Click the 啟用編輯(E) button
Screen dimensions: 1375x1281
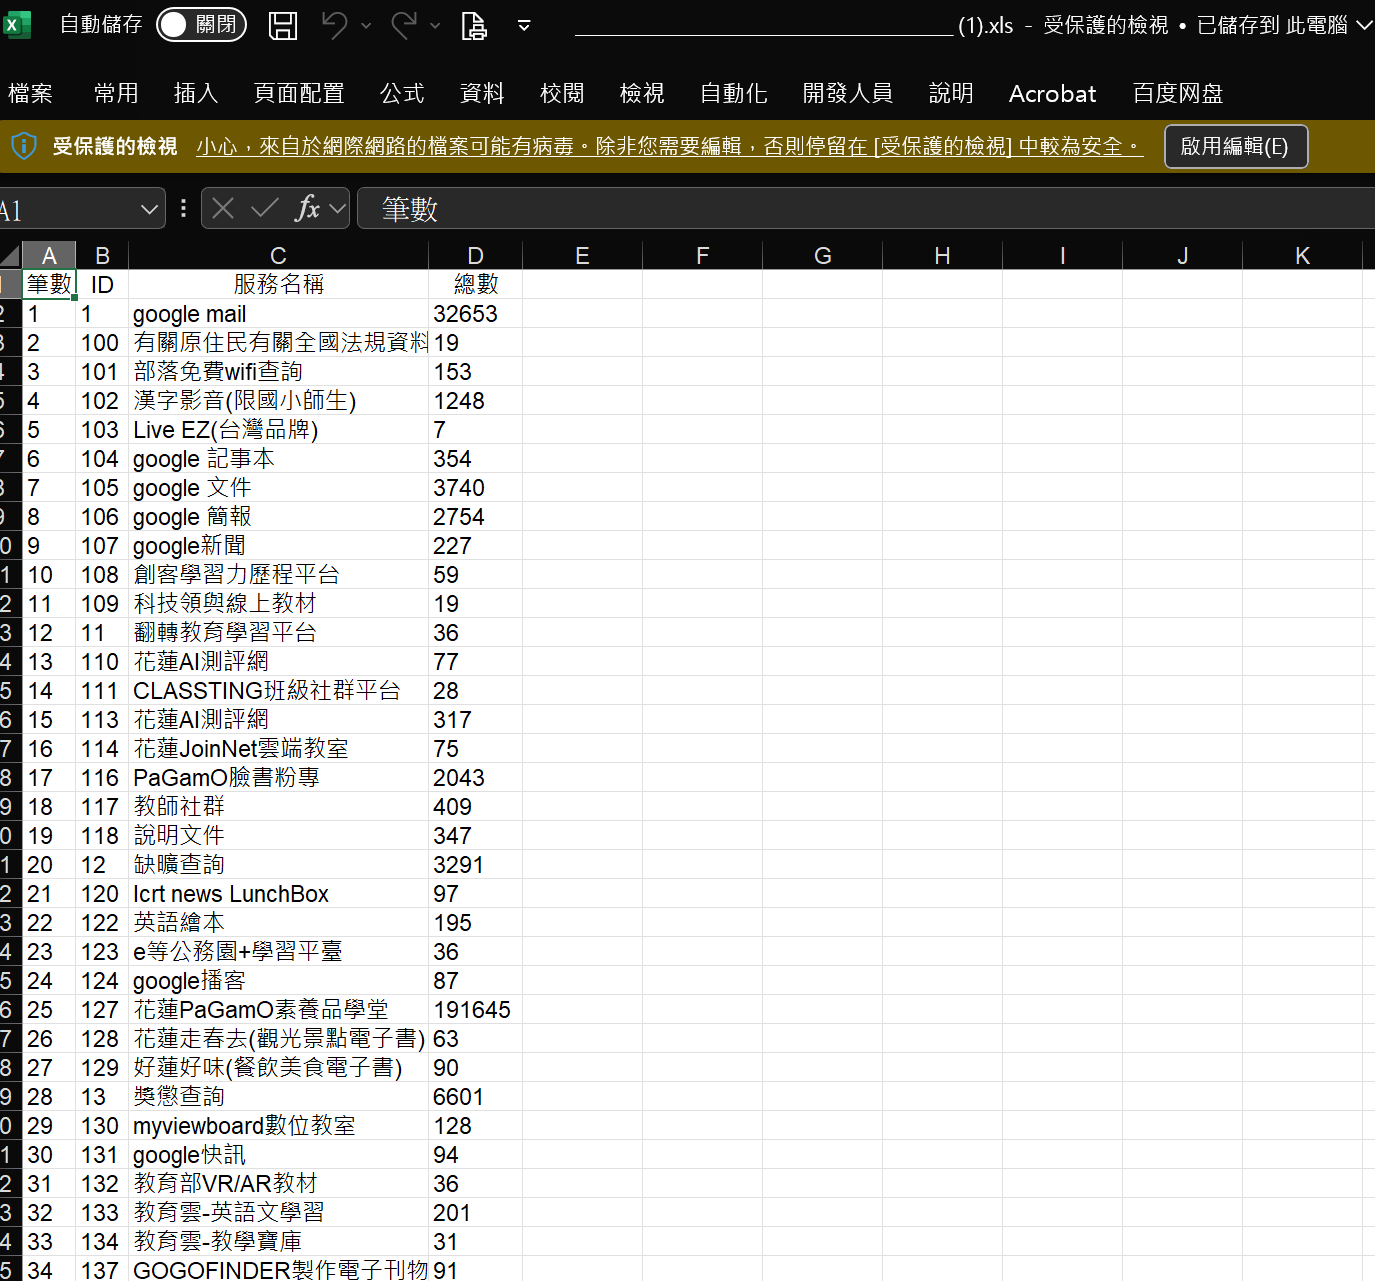click(1236, 147)
